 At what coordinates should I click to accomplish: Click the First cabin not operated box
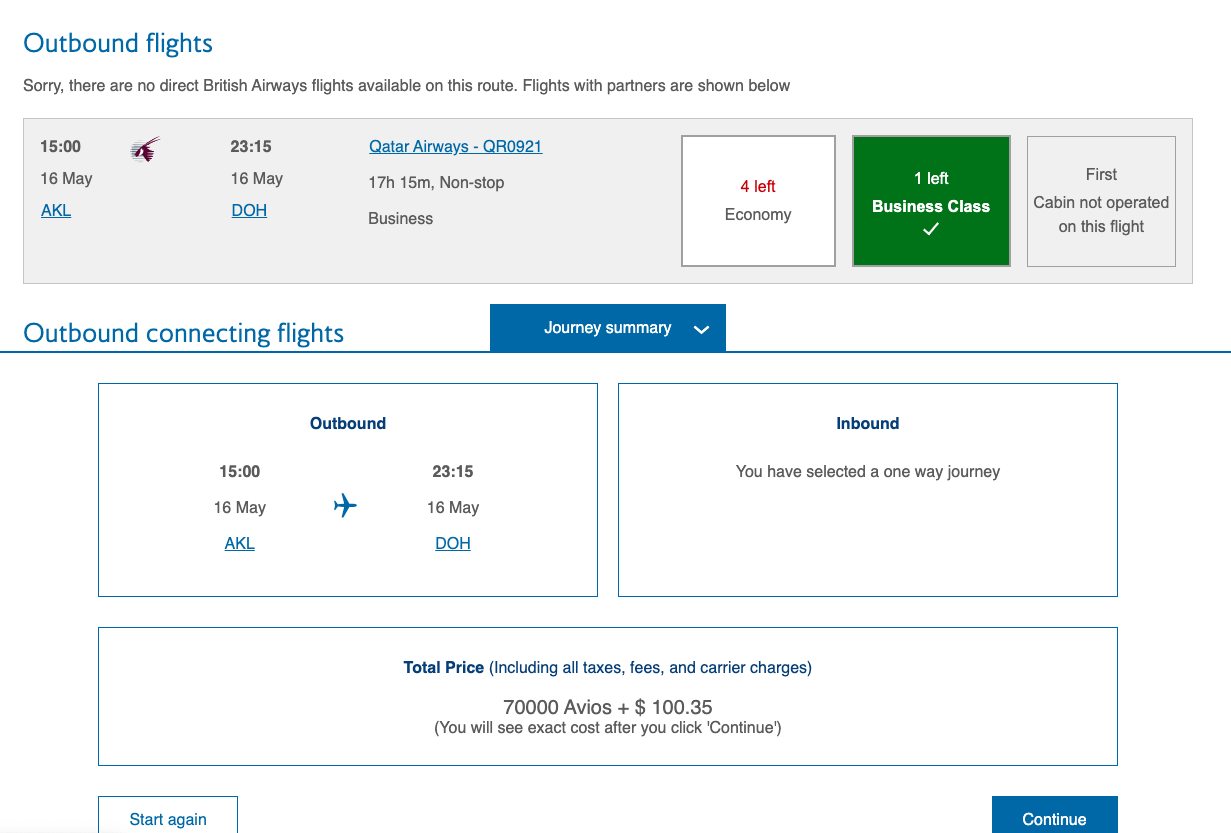1101,201
